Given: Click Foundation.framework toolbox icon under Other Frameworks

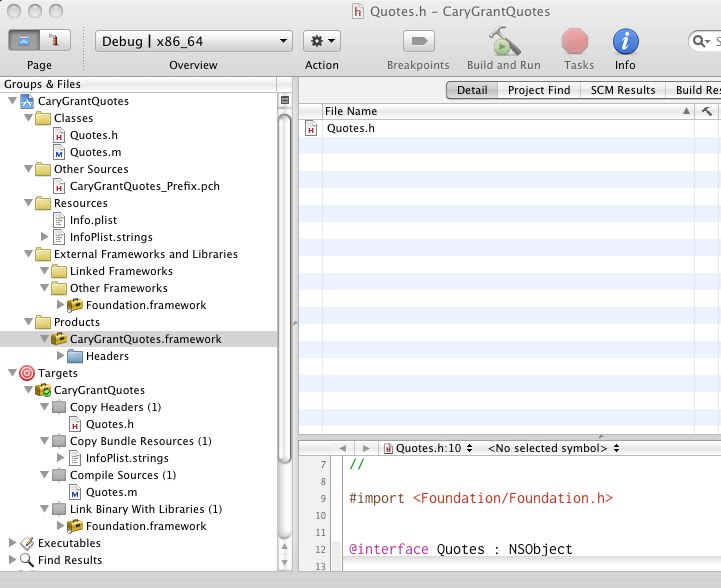Looking at the screenshot, I should click(75, 305).
